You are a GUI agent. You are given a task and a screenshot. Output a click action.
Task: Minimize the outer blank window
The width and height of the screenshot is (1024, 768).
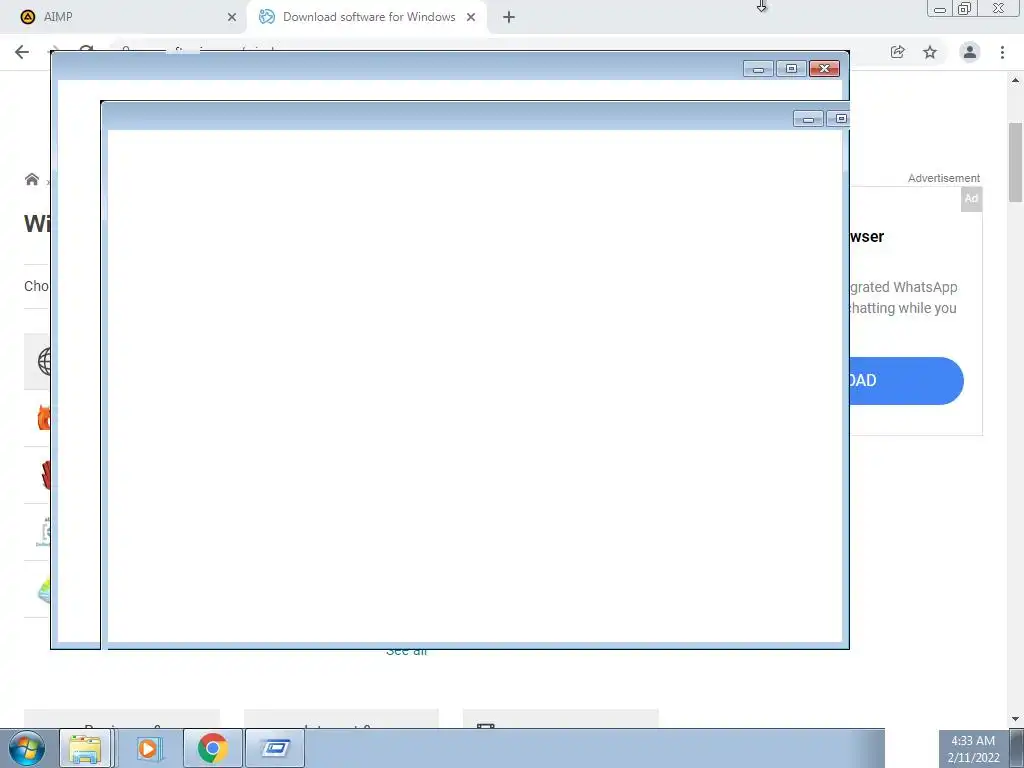[758, 69]
